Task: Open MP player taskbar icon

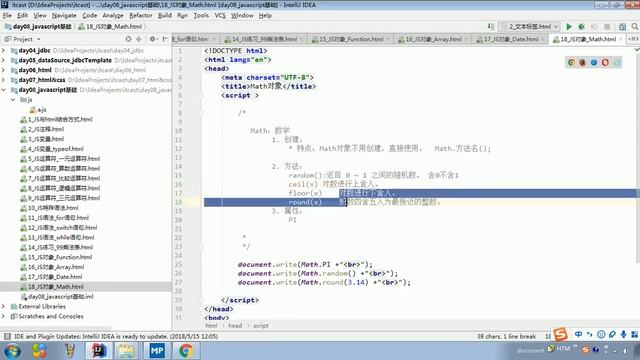Action: point(157,351)
